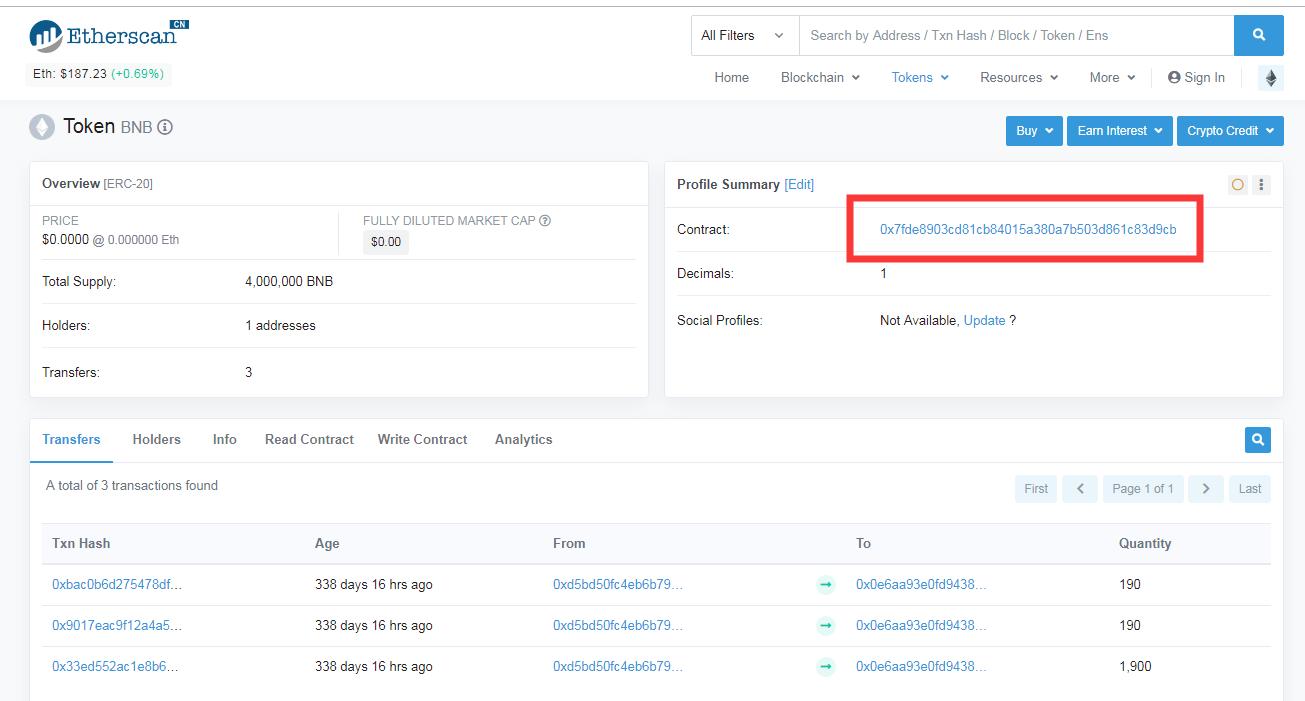Viewport: 1305px width, 701px height.
Task: Switch to the Analytics tab
Action: pyautogui.click(x=523, y=439)
